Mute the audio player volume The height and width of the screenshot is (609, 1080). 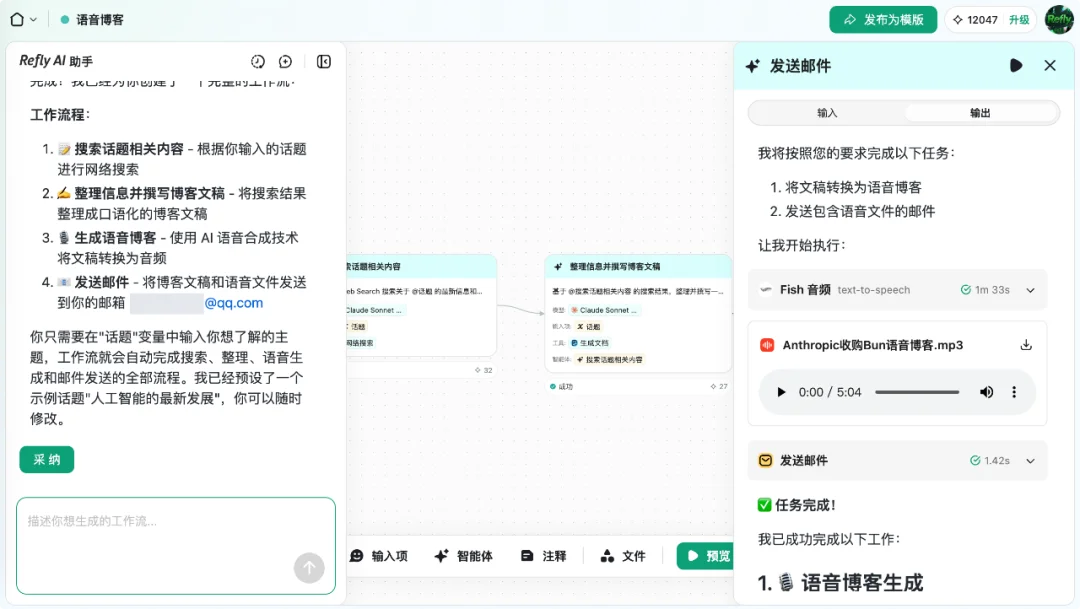tap(988, 392)
